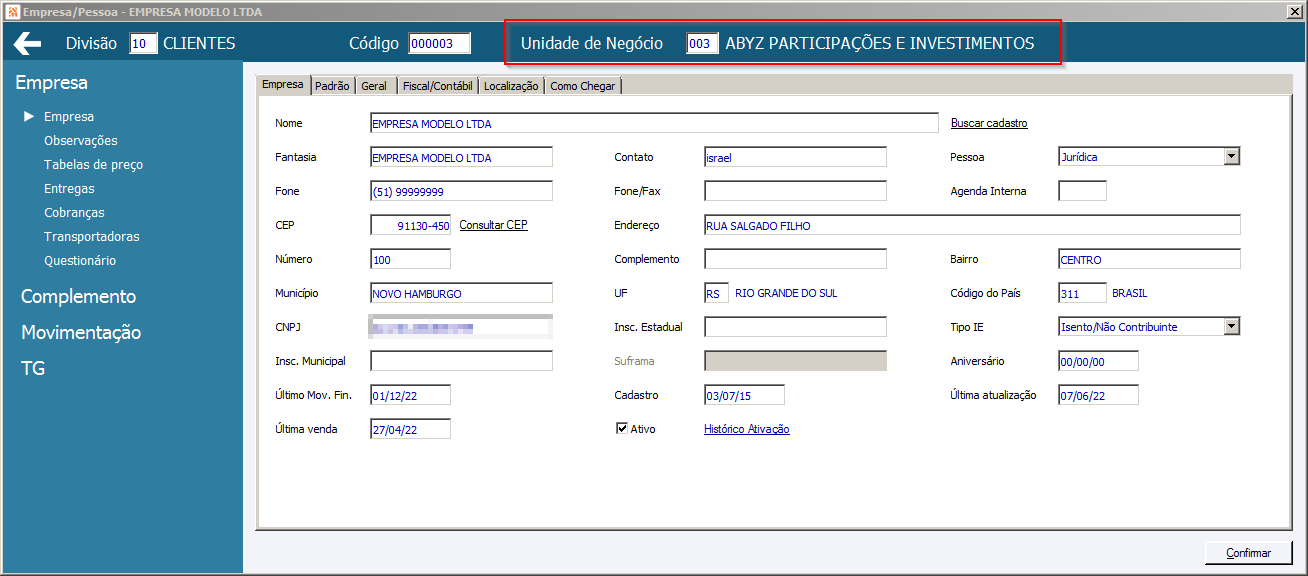The width and height of the screenshot is (1308, 576).
Task: Click the Código do País field
Action: (1082, 293)
